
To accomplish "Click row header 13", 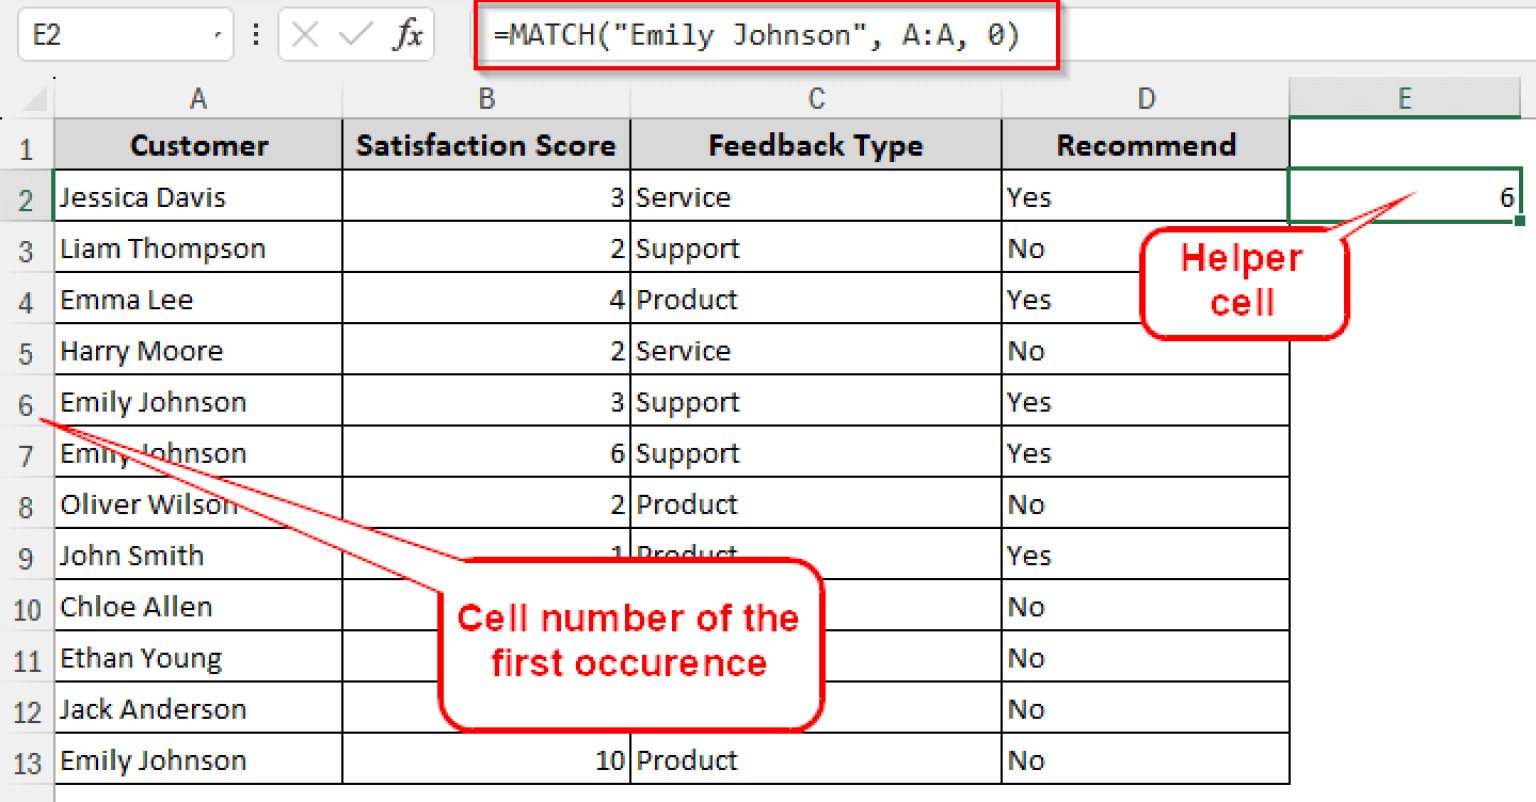I will tap(27, 760).
